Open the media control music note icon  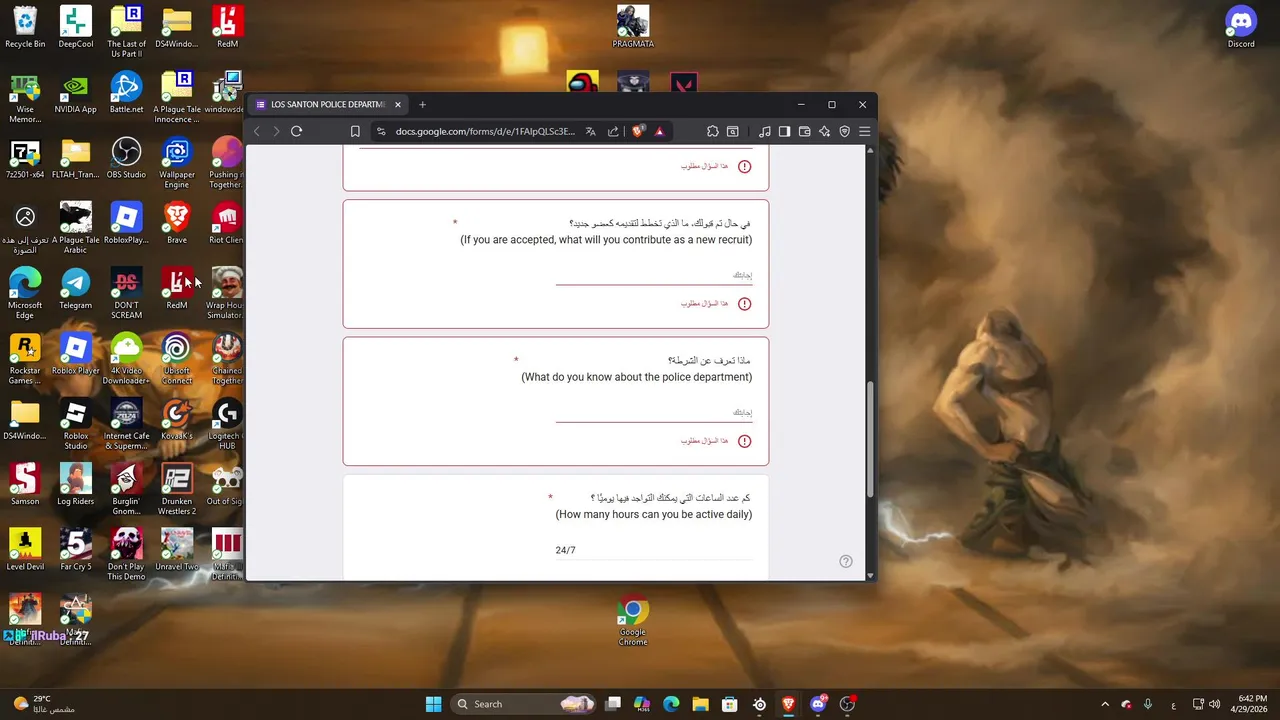point(765,131)
